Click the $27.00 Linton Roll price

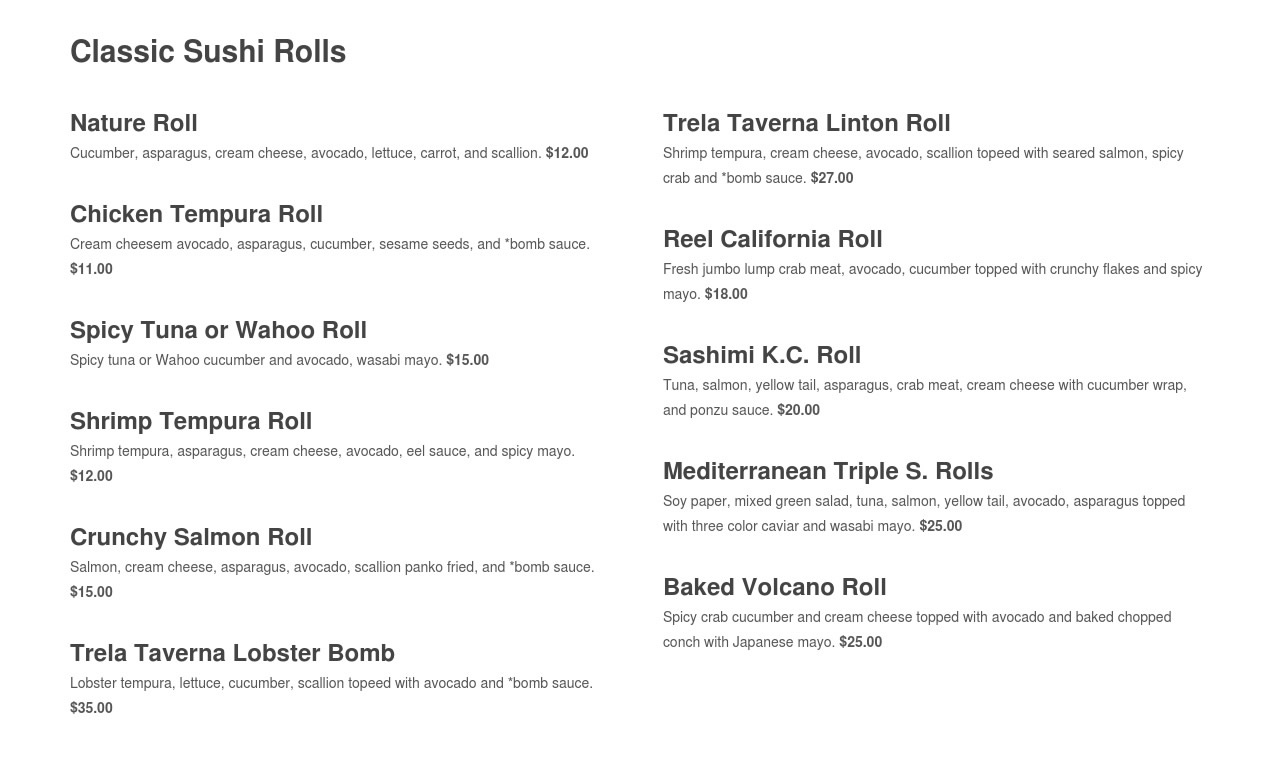coord(832,178)
